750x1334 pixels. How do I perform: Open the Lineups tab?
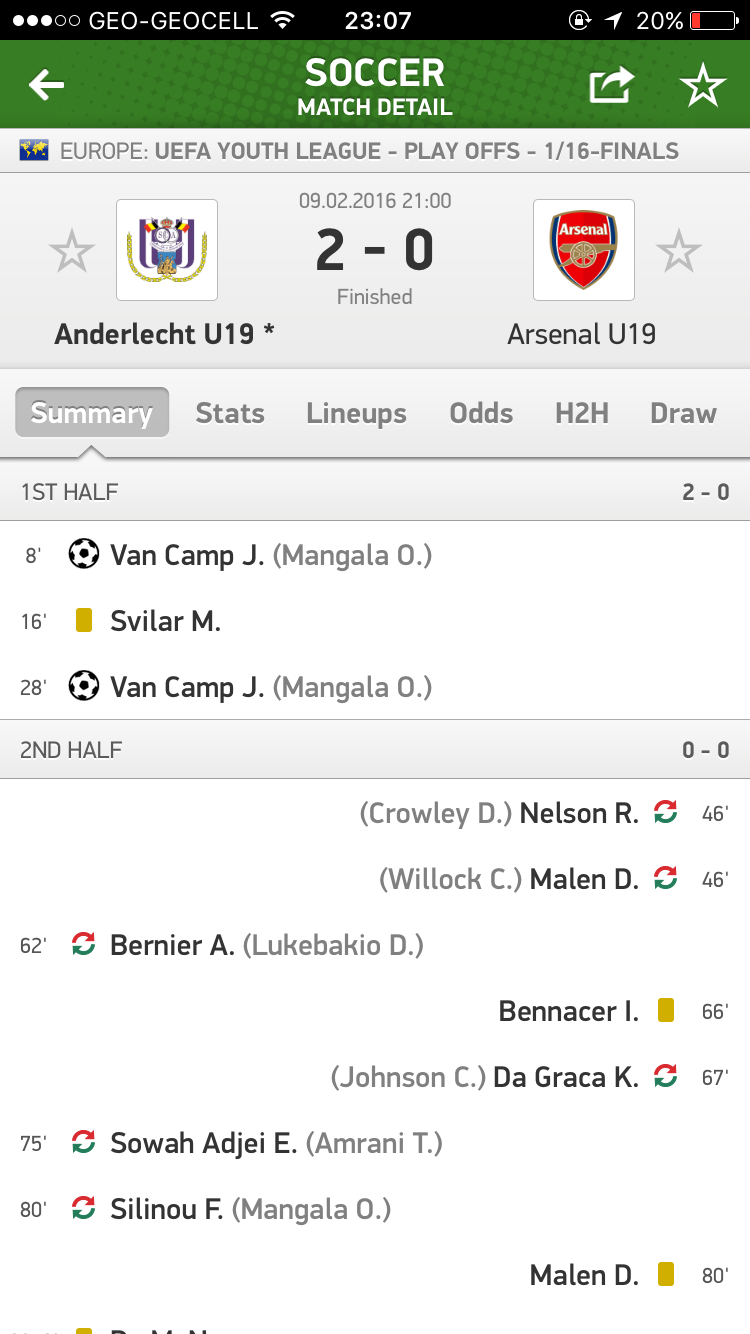[x=357, y=413]
